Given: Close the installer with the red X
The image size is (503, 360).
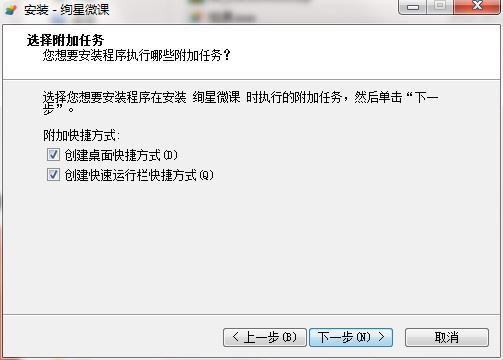Looking at the screenshot, I should coord(477,6).
